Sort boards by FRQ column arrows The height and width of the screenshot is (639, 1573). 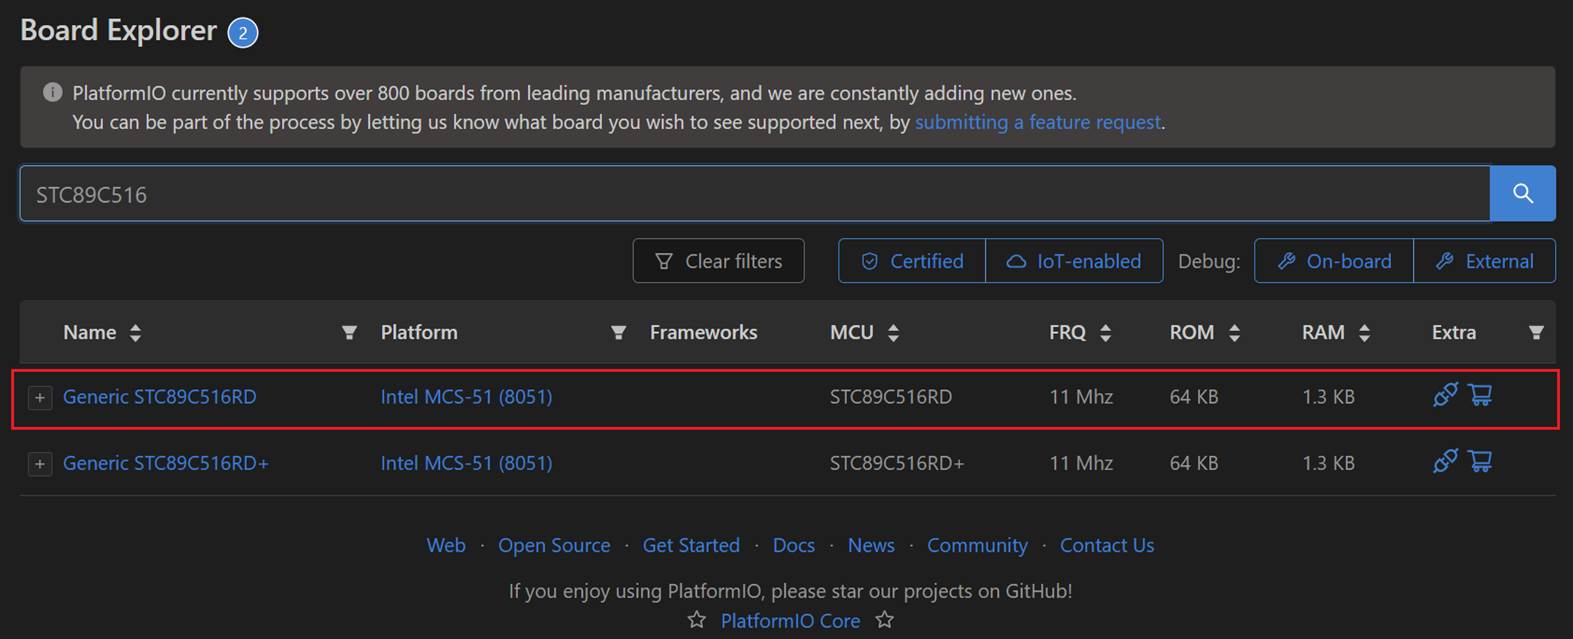point(1105,333)
